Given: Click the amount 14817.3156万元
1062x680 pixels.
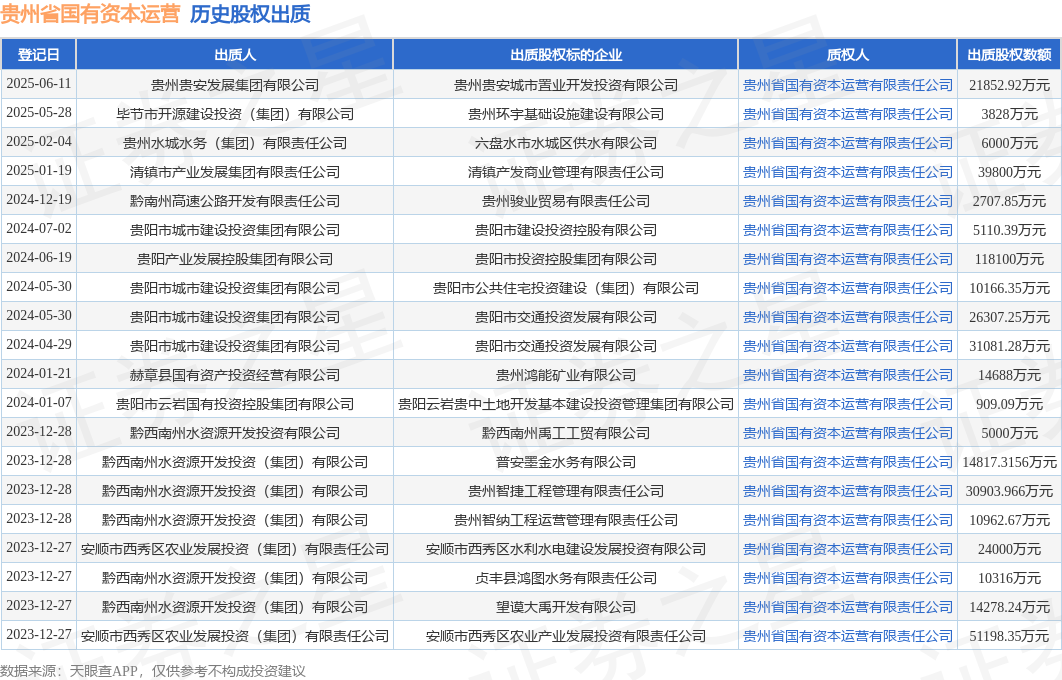Looking at the screenshot, I should pos(1009,462).
